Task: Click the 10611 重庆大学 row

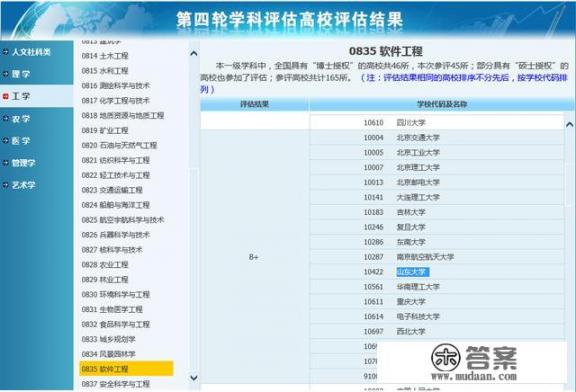Action: click(x=436, y=302)
